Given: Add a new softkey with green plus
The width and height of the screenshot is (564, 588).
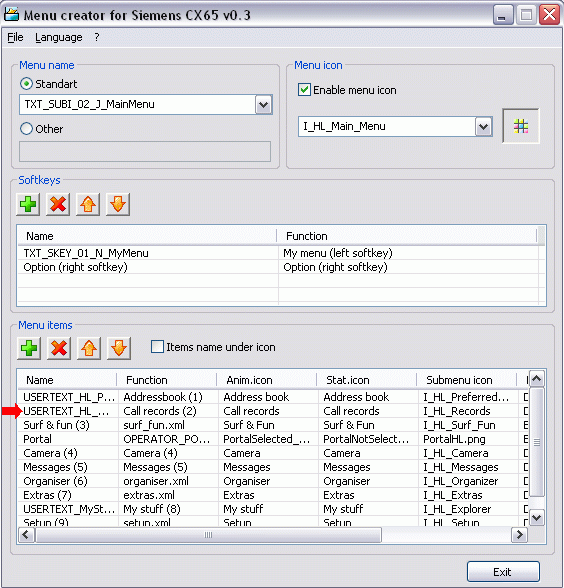Looking at the screenshot, I should coord(28,205).
